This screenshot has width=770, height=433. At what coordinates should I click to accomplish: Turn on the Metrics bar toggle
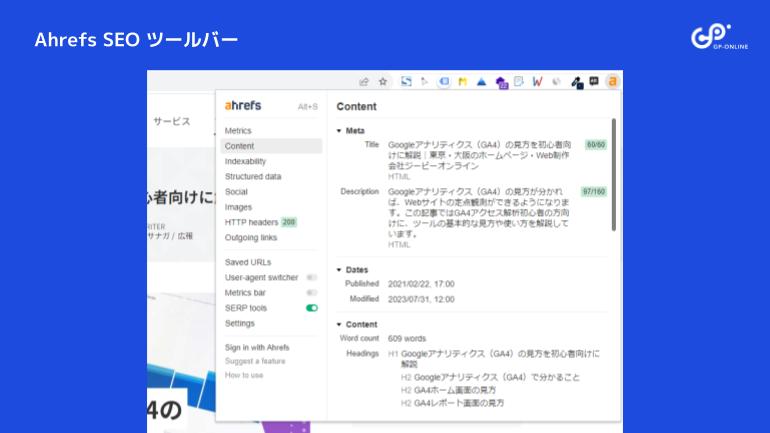[x=311, y=292]
